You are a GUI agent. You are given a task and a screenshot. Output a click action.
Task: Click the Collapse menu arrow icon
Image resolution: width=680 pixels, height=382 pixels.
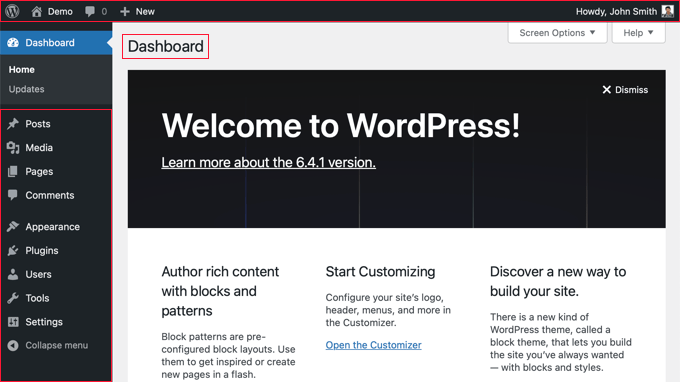[13, 345]
